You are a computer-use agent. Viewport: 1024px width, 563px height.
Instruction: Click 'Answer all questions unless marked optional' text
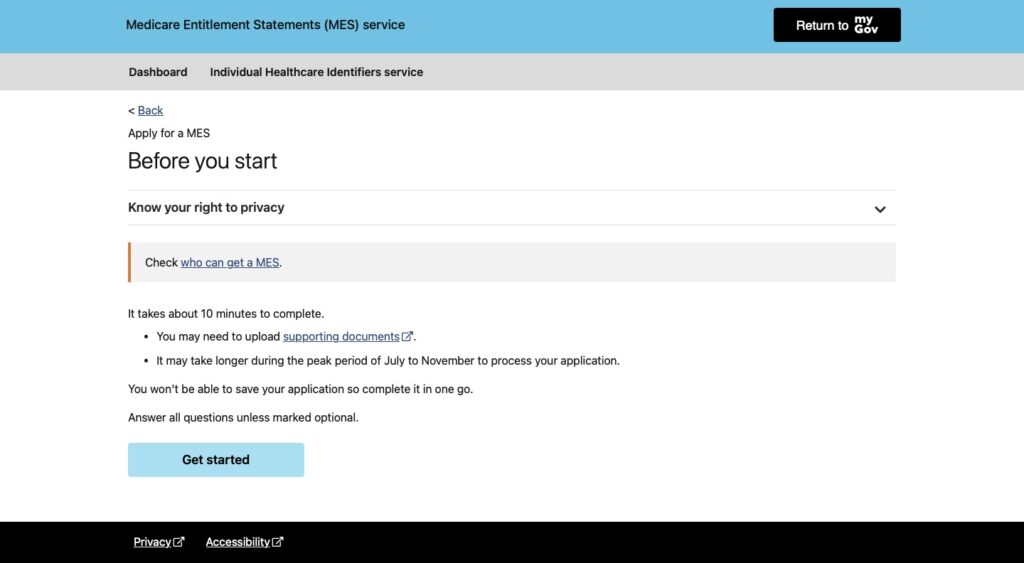[243, 417]
